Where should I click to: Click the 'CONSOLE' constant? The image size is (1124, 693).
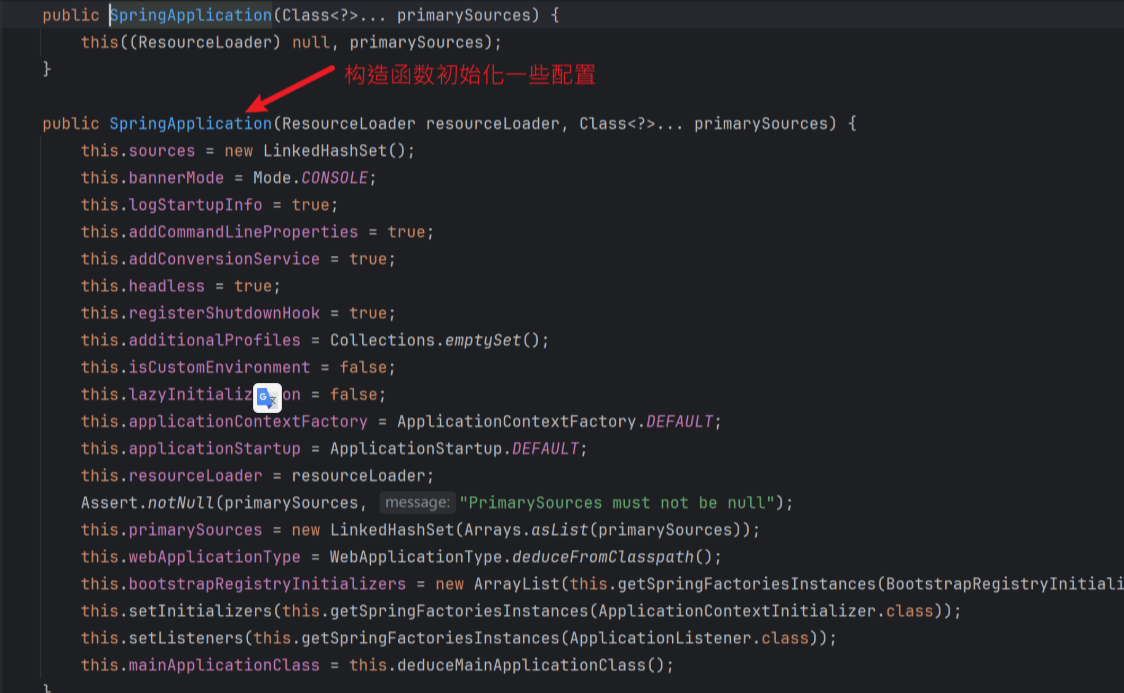click(x=334, y=178)
